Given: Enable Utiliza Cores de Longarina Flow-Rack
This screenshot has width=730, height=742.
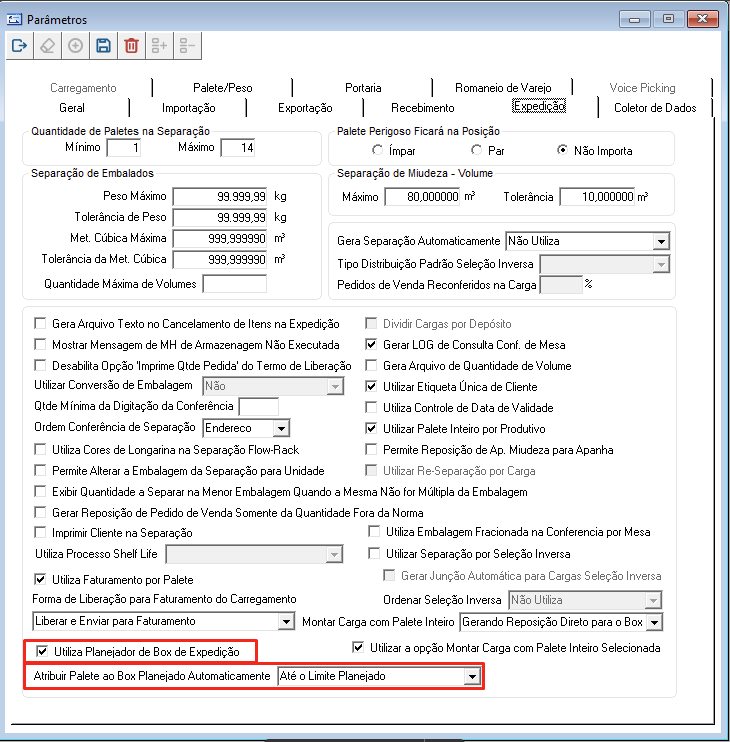Looking at the screenshot, I should (x=40, y=449).
